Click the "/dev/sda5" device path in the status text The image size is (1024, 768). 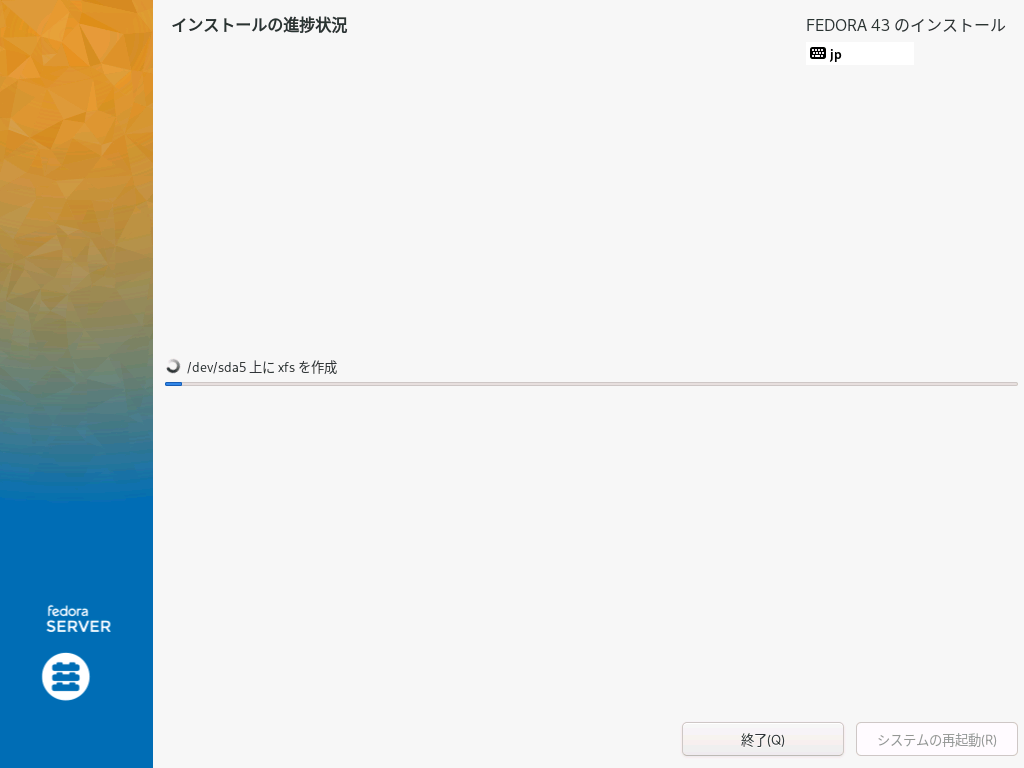216,367
